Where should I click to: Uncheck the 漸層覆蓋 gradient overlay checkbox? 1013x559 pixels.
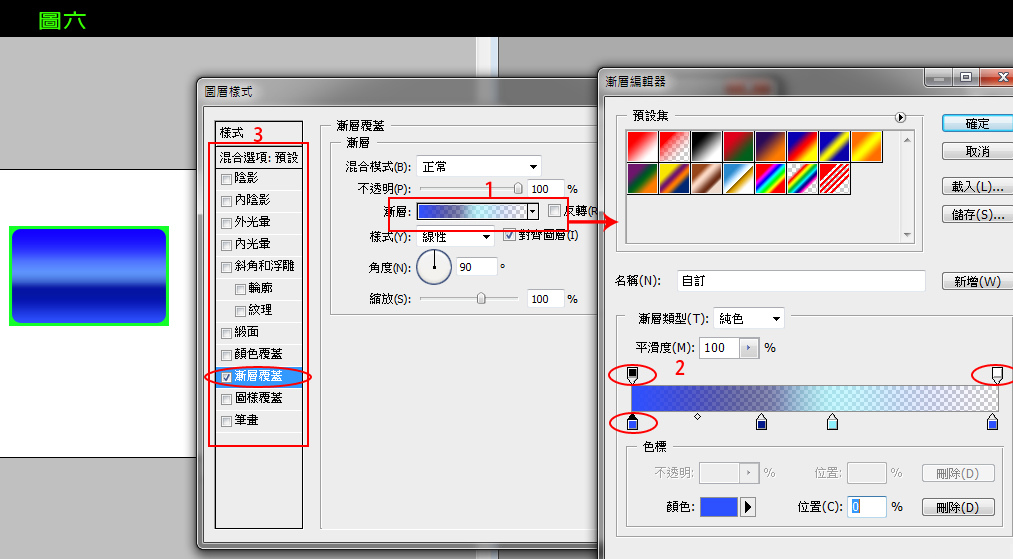point(226,377)
